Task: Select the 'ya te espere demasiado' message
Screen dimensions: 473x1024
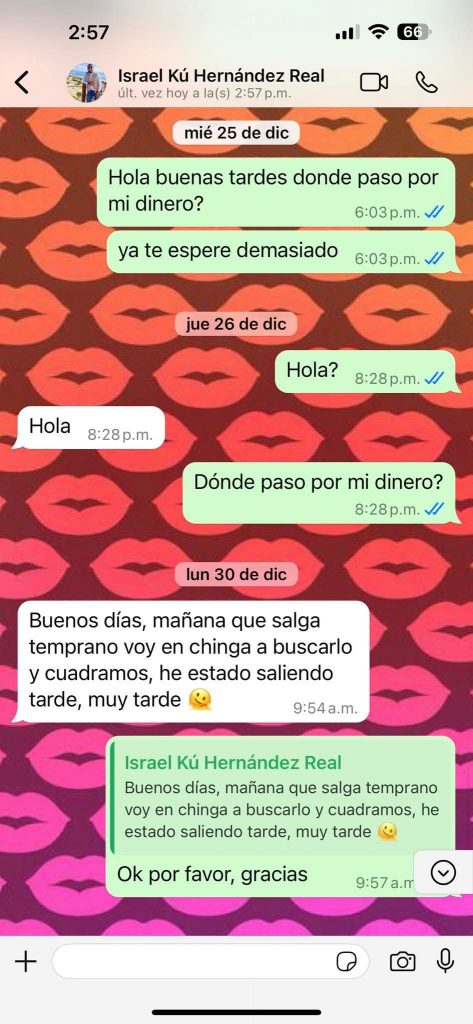Action: point(280,252)
